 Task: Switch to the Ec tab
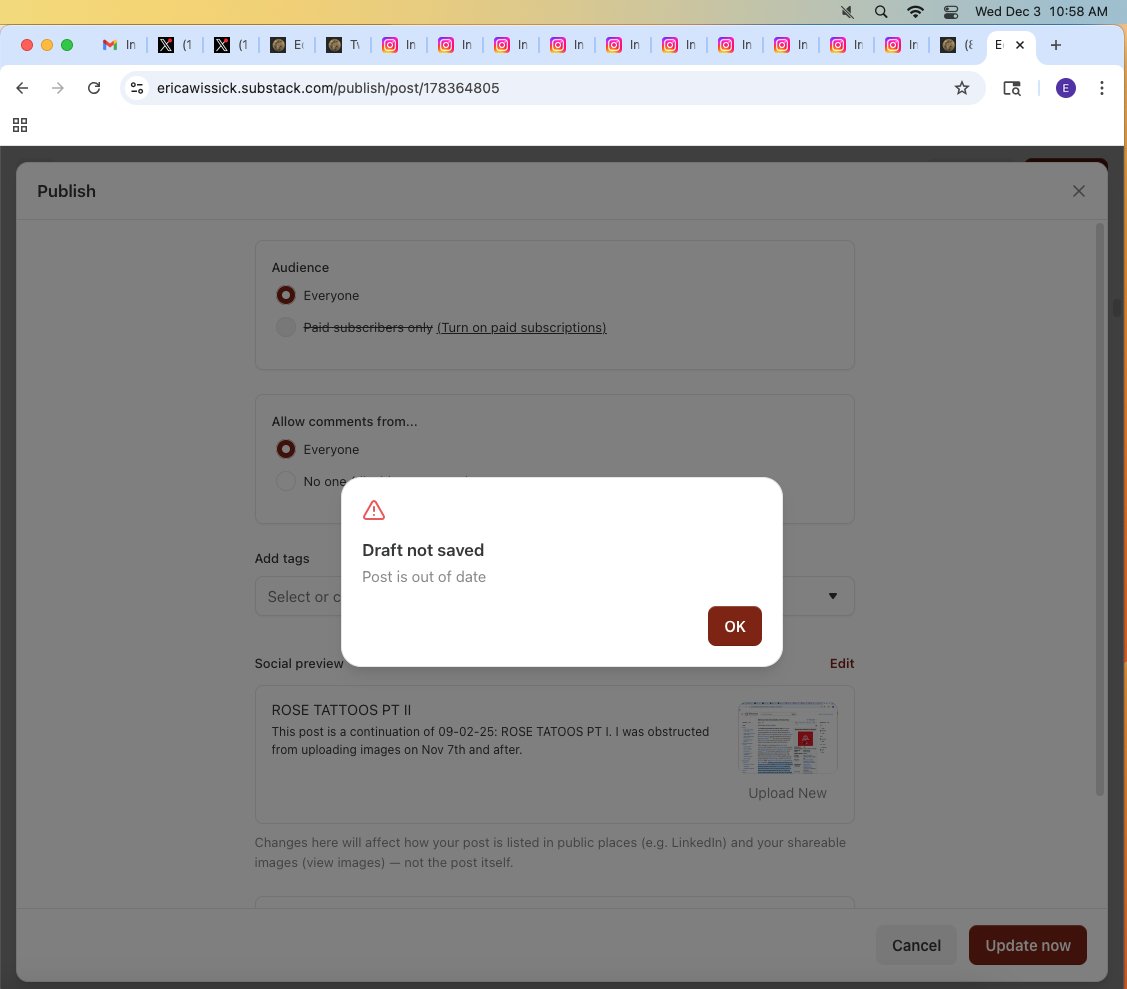tap(287, 45)
